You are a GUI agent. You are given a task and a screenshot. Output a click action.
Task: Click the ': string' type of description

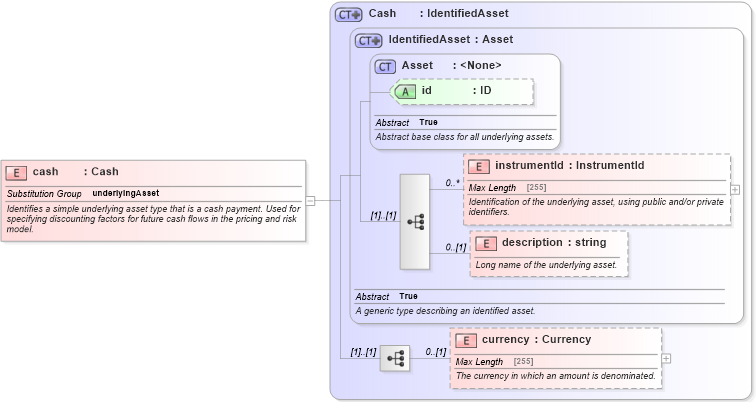[587, 242]
